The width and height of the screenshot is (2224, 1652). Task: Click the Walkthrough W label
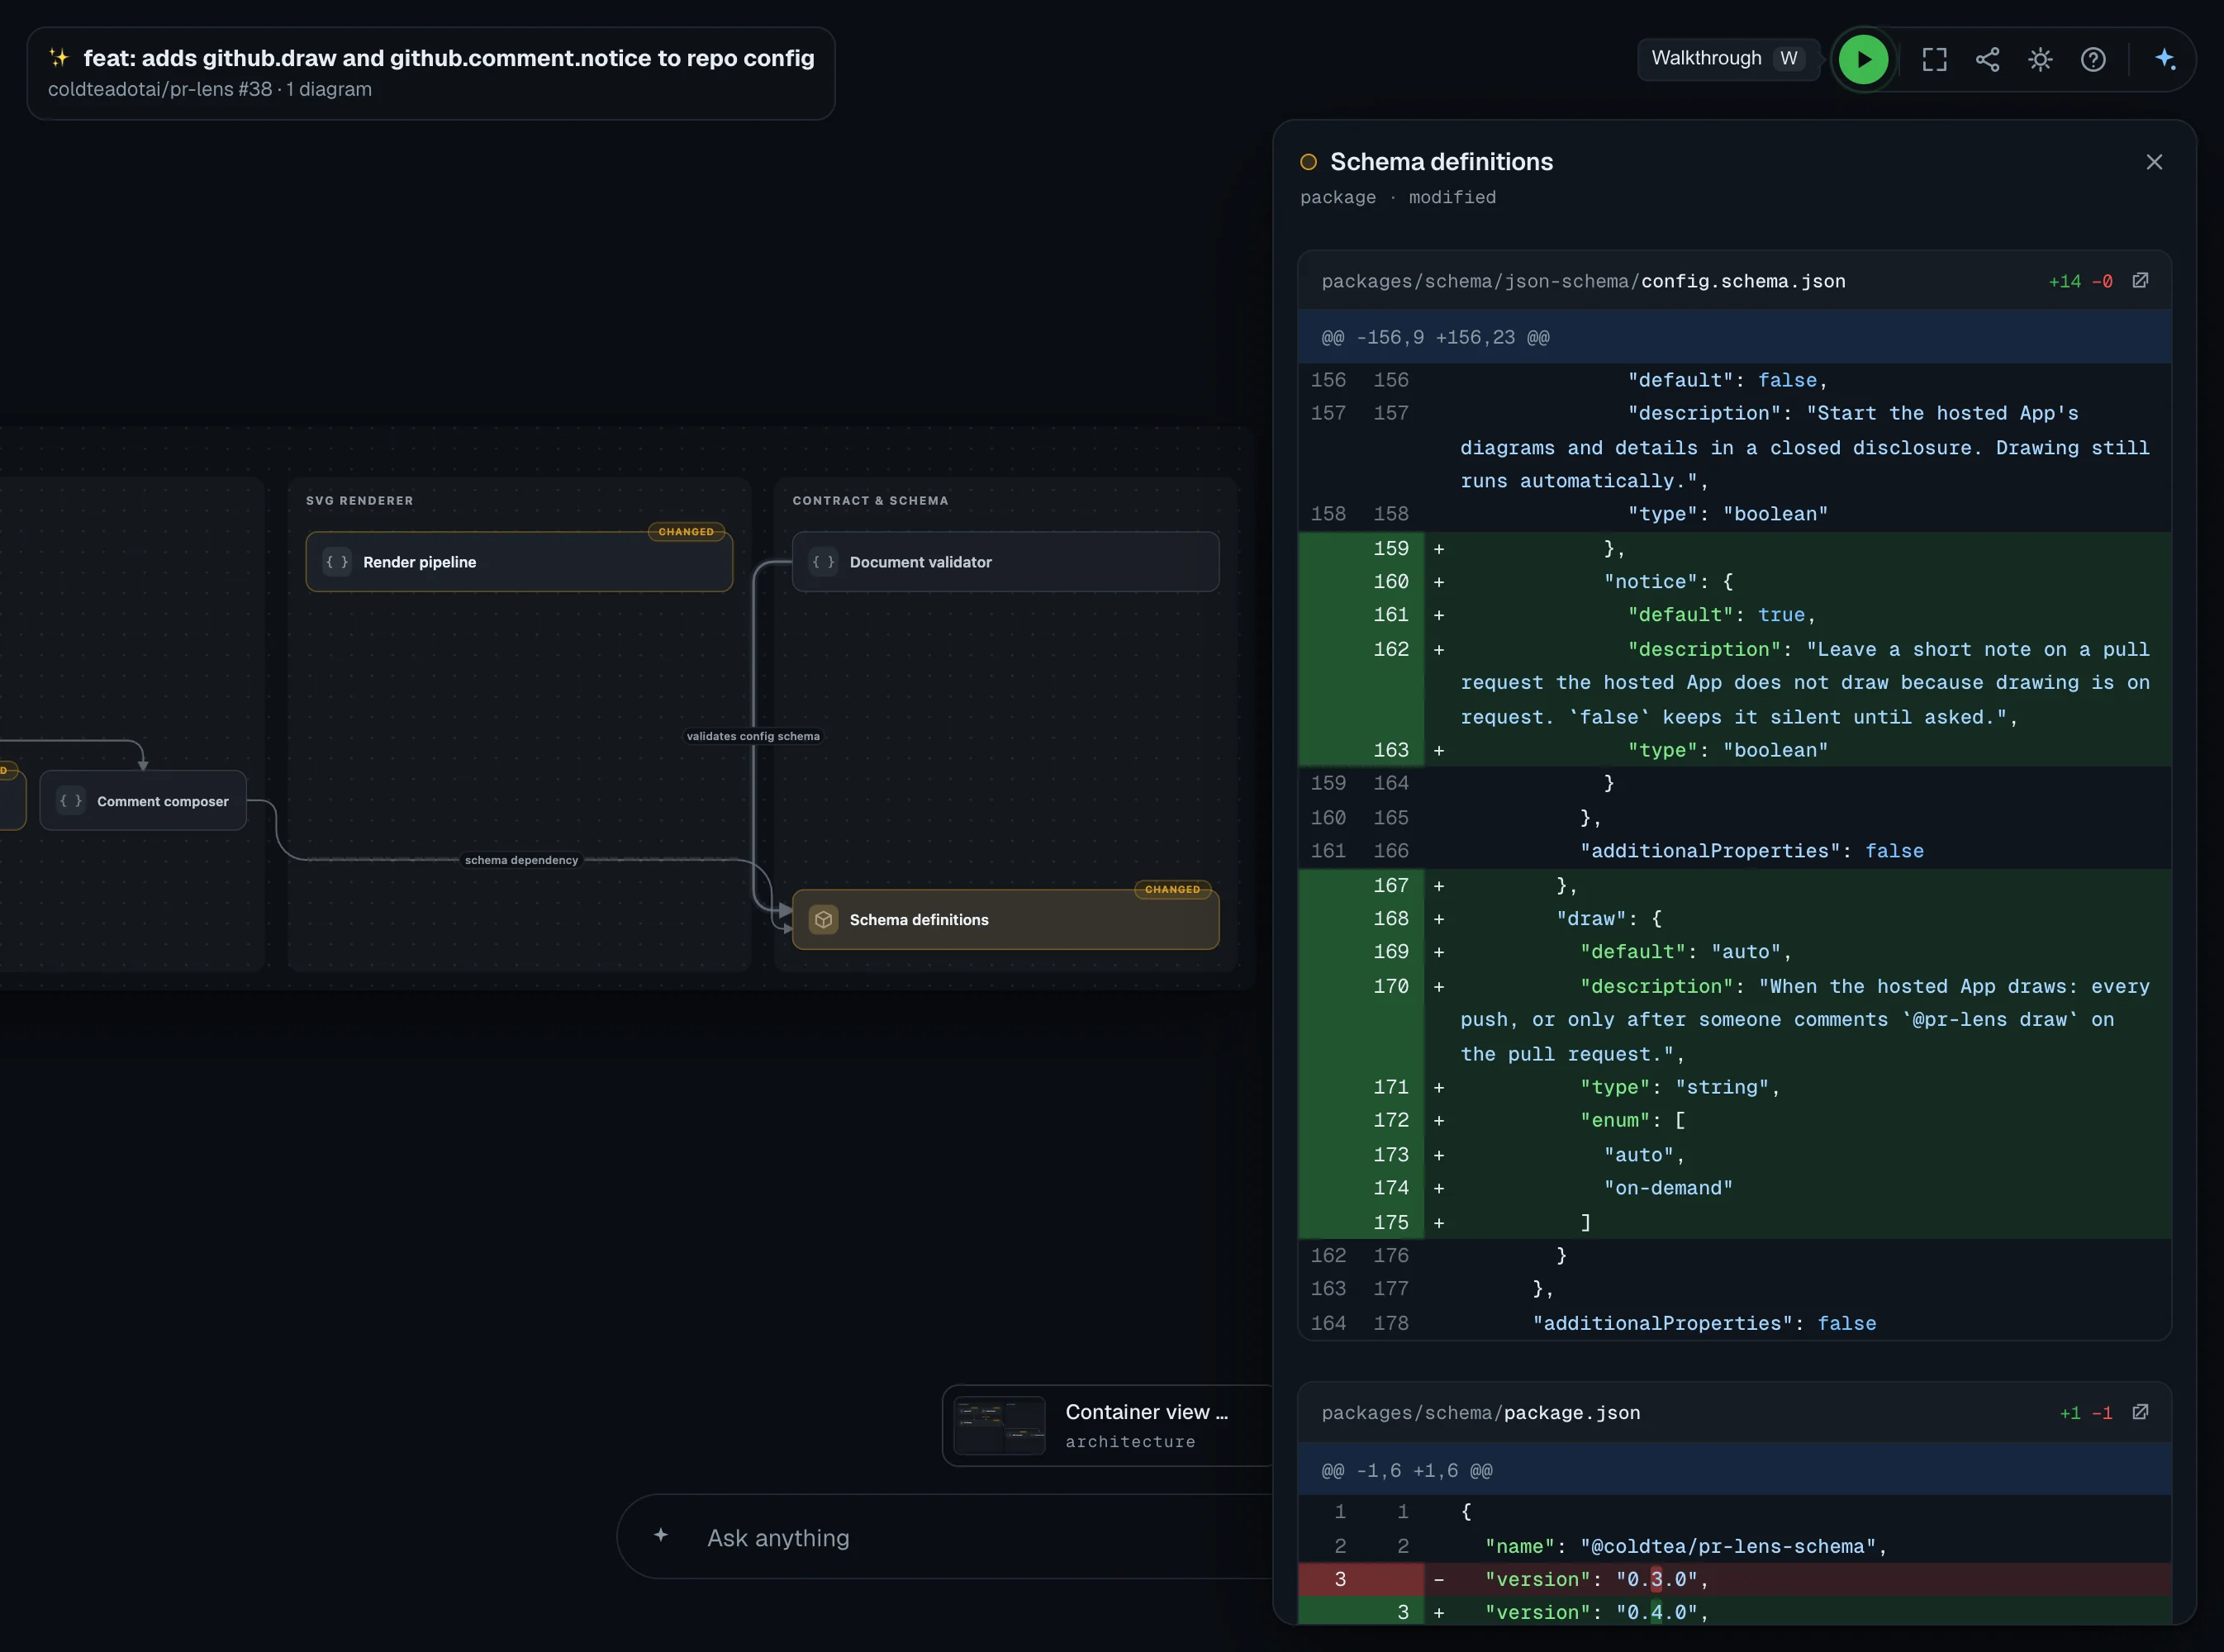click(x=1728, y=58)
